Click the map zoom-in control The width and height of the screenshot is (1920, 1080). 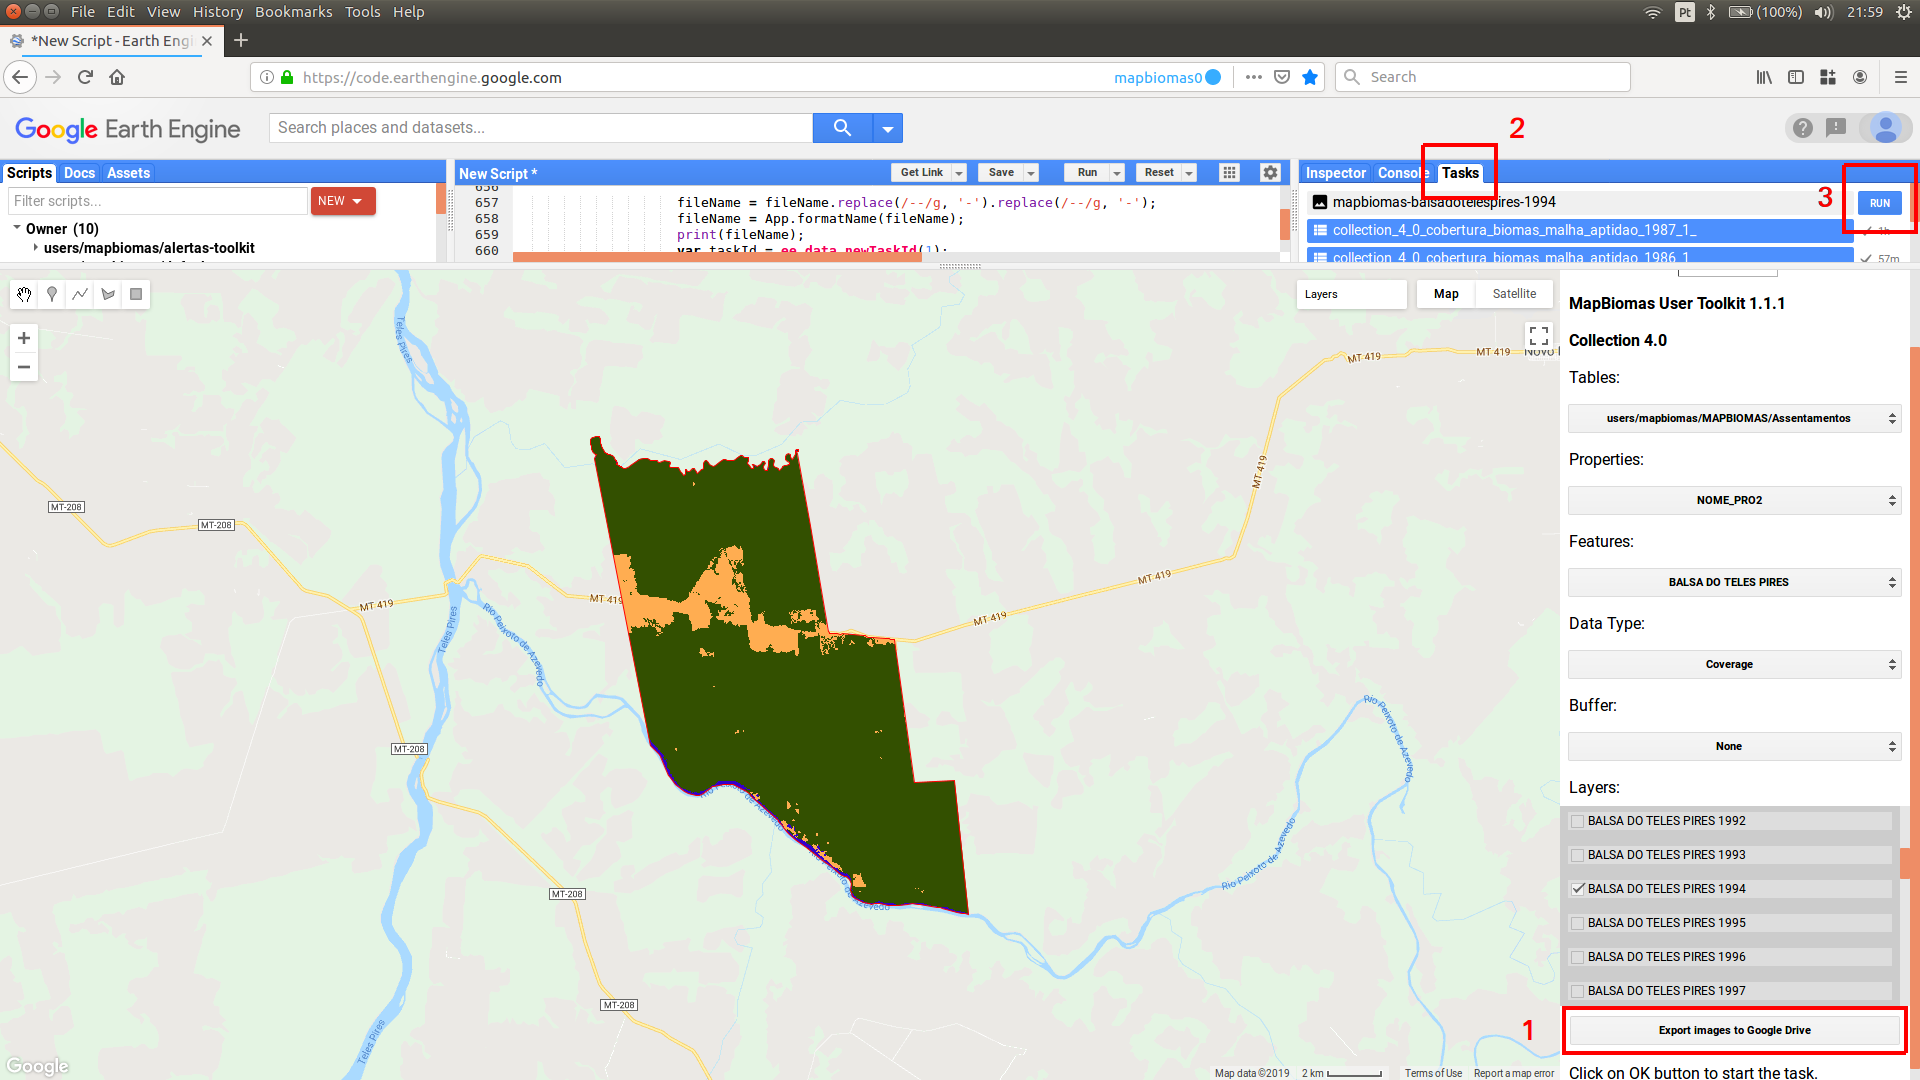click(x=24, y=338)
